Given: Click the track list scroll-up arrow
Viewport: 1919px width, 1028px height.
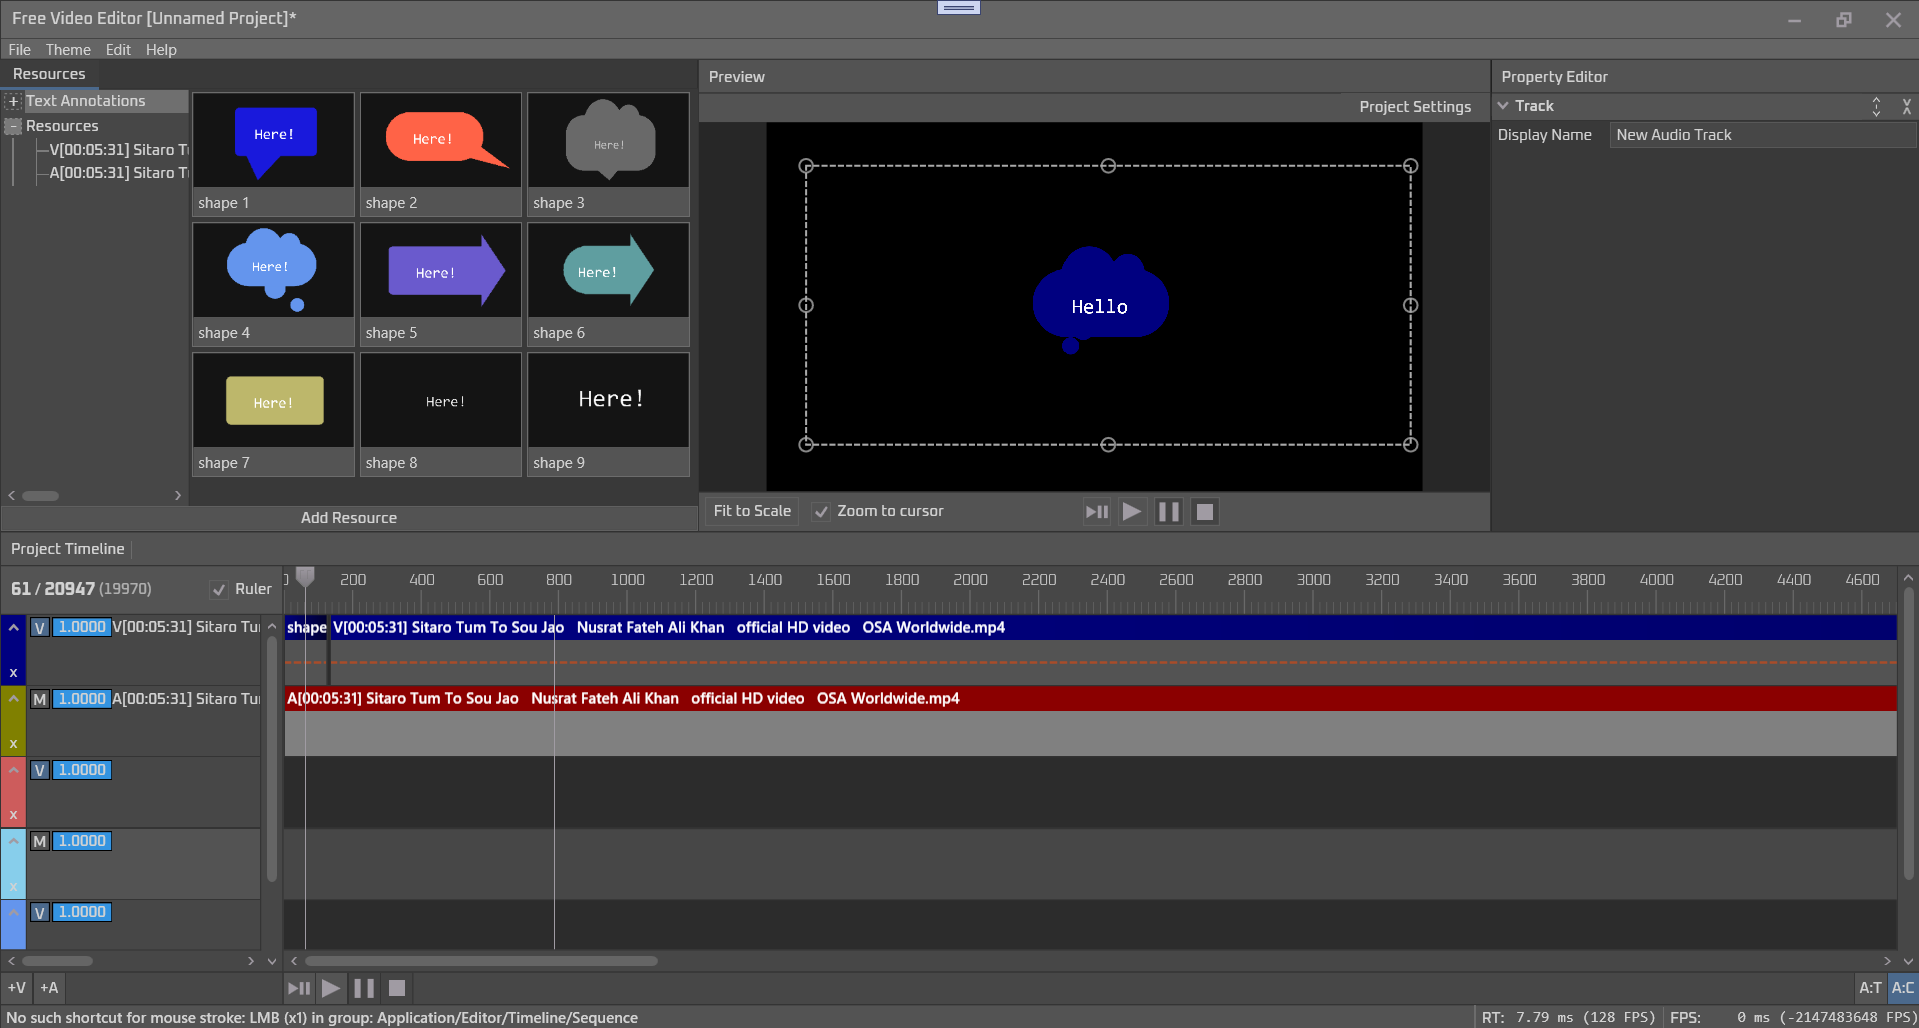Looking at the screenshot, I should click(x=271, y=627).
